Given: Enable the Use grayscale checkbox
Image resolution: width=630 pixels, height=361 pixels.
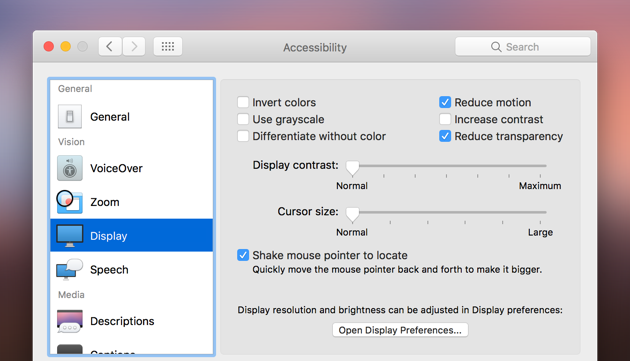Looking at the screenshot, I should pos(243,119).
